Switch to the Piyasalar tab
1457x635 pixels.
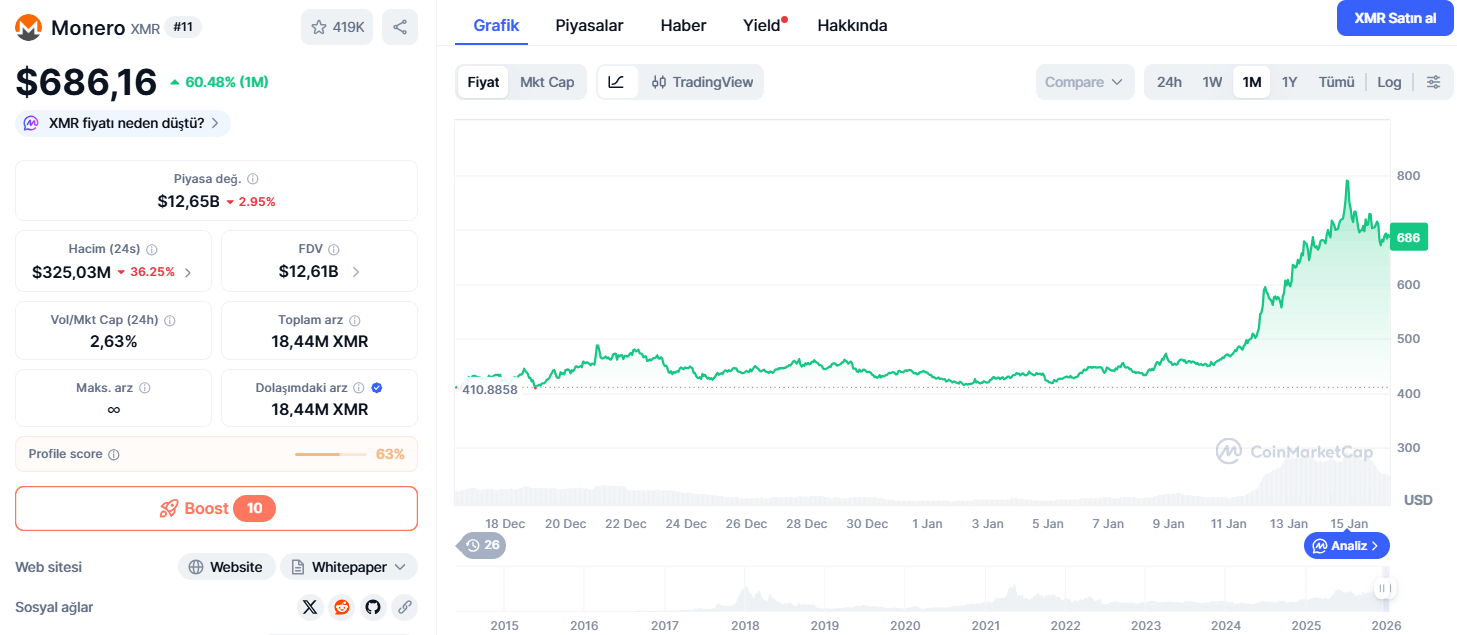pyautogui.click(x=590, y=25)
